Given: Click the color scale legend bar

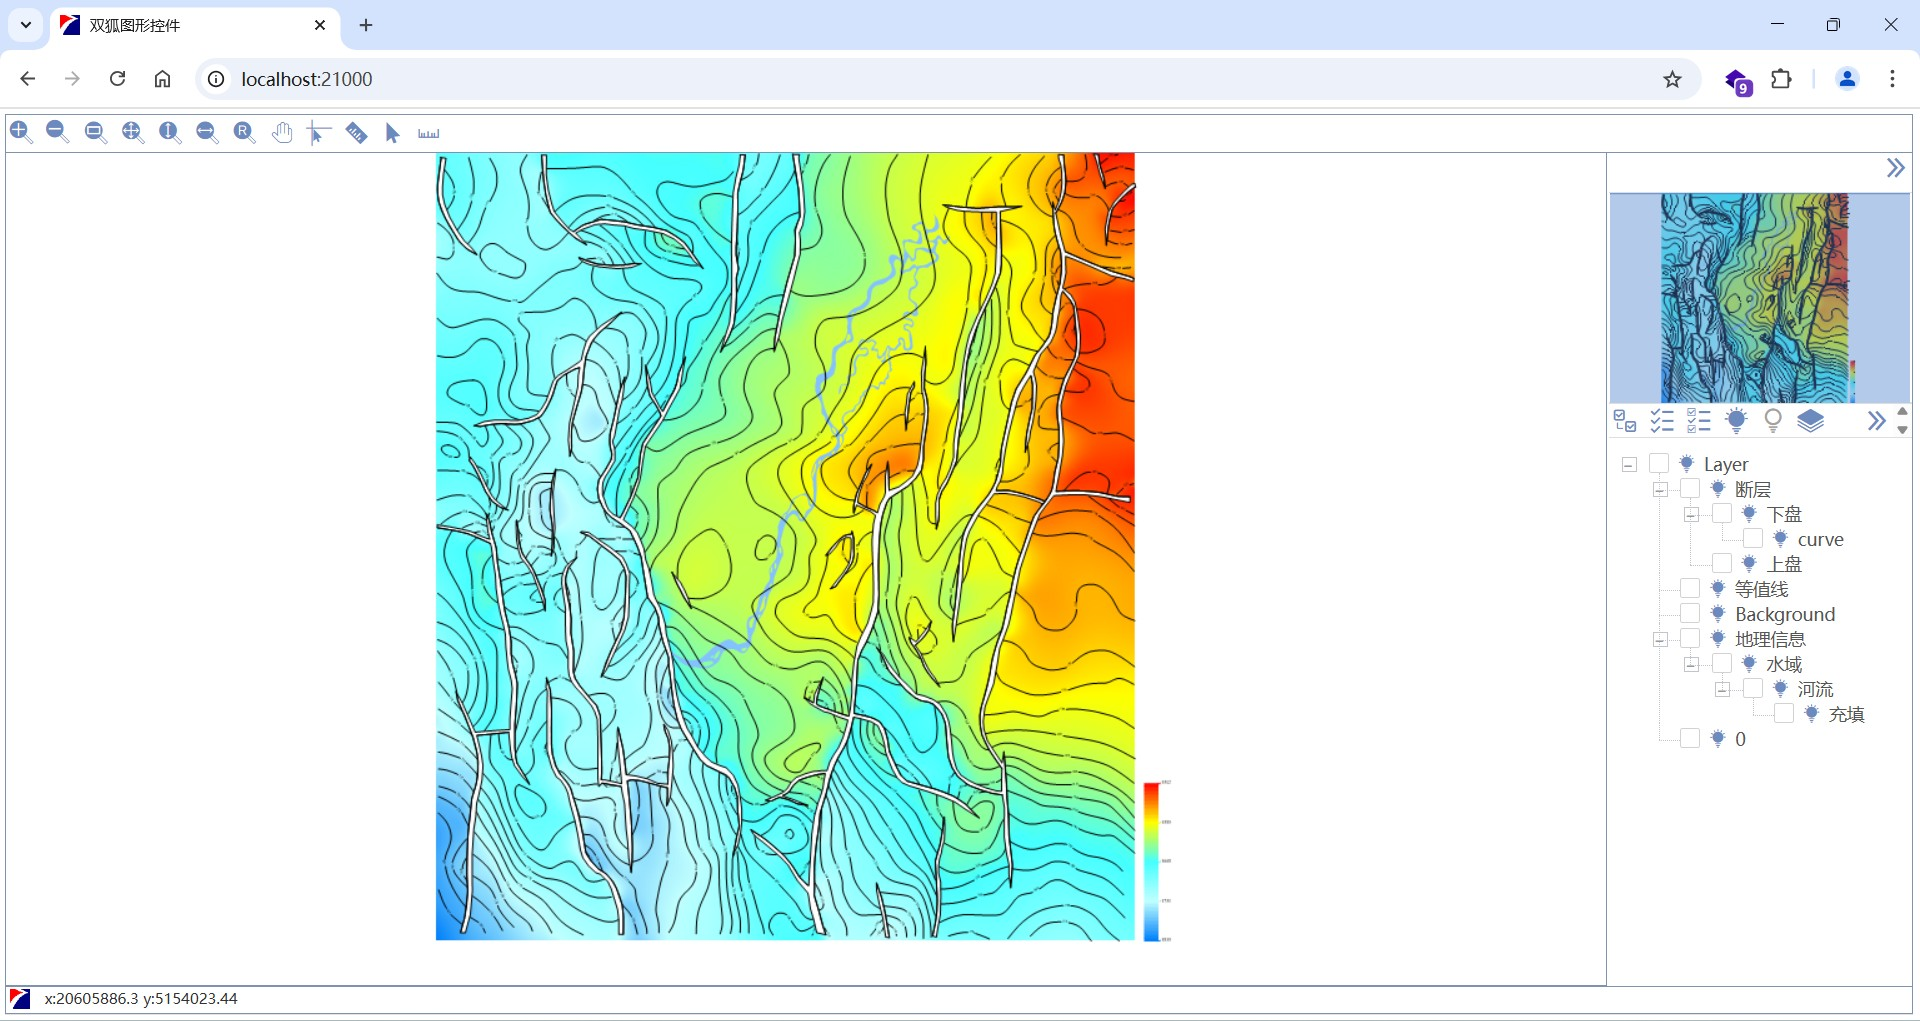Looking at the screenshot, I should [x=1151, y=860].
